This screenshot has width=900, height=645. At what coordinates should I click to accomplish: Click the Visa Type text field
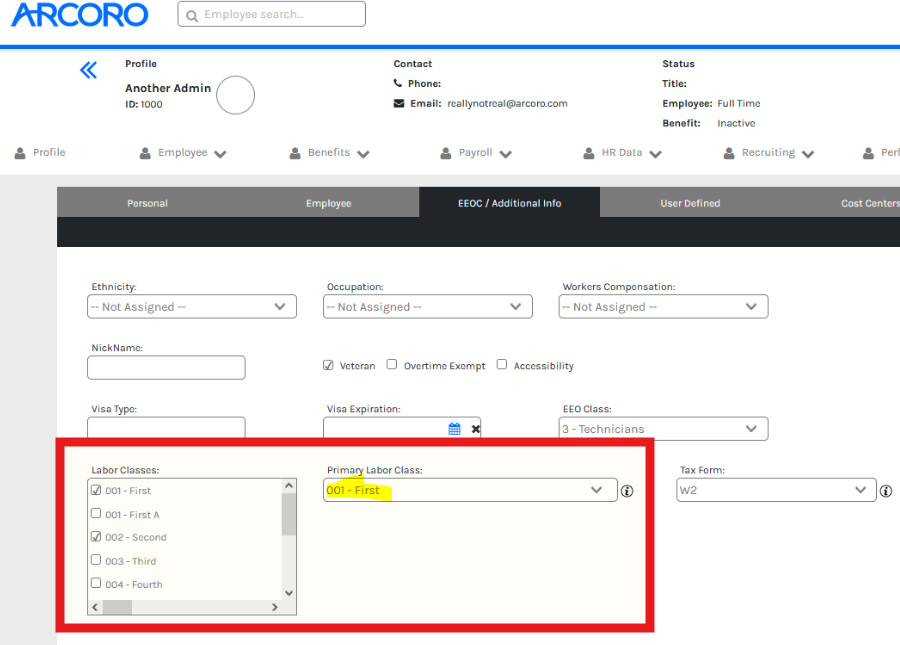pyautogui.click(x=166, y=428)
